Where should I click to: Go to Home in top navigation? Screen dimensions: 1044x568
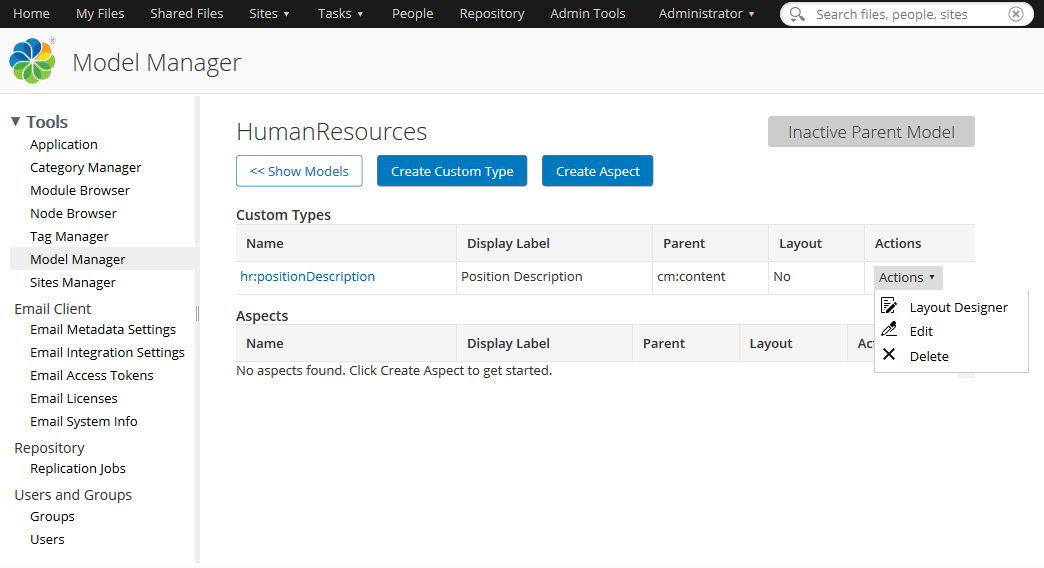(x=31, y=13)
